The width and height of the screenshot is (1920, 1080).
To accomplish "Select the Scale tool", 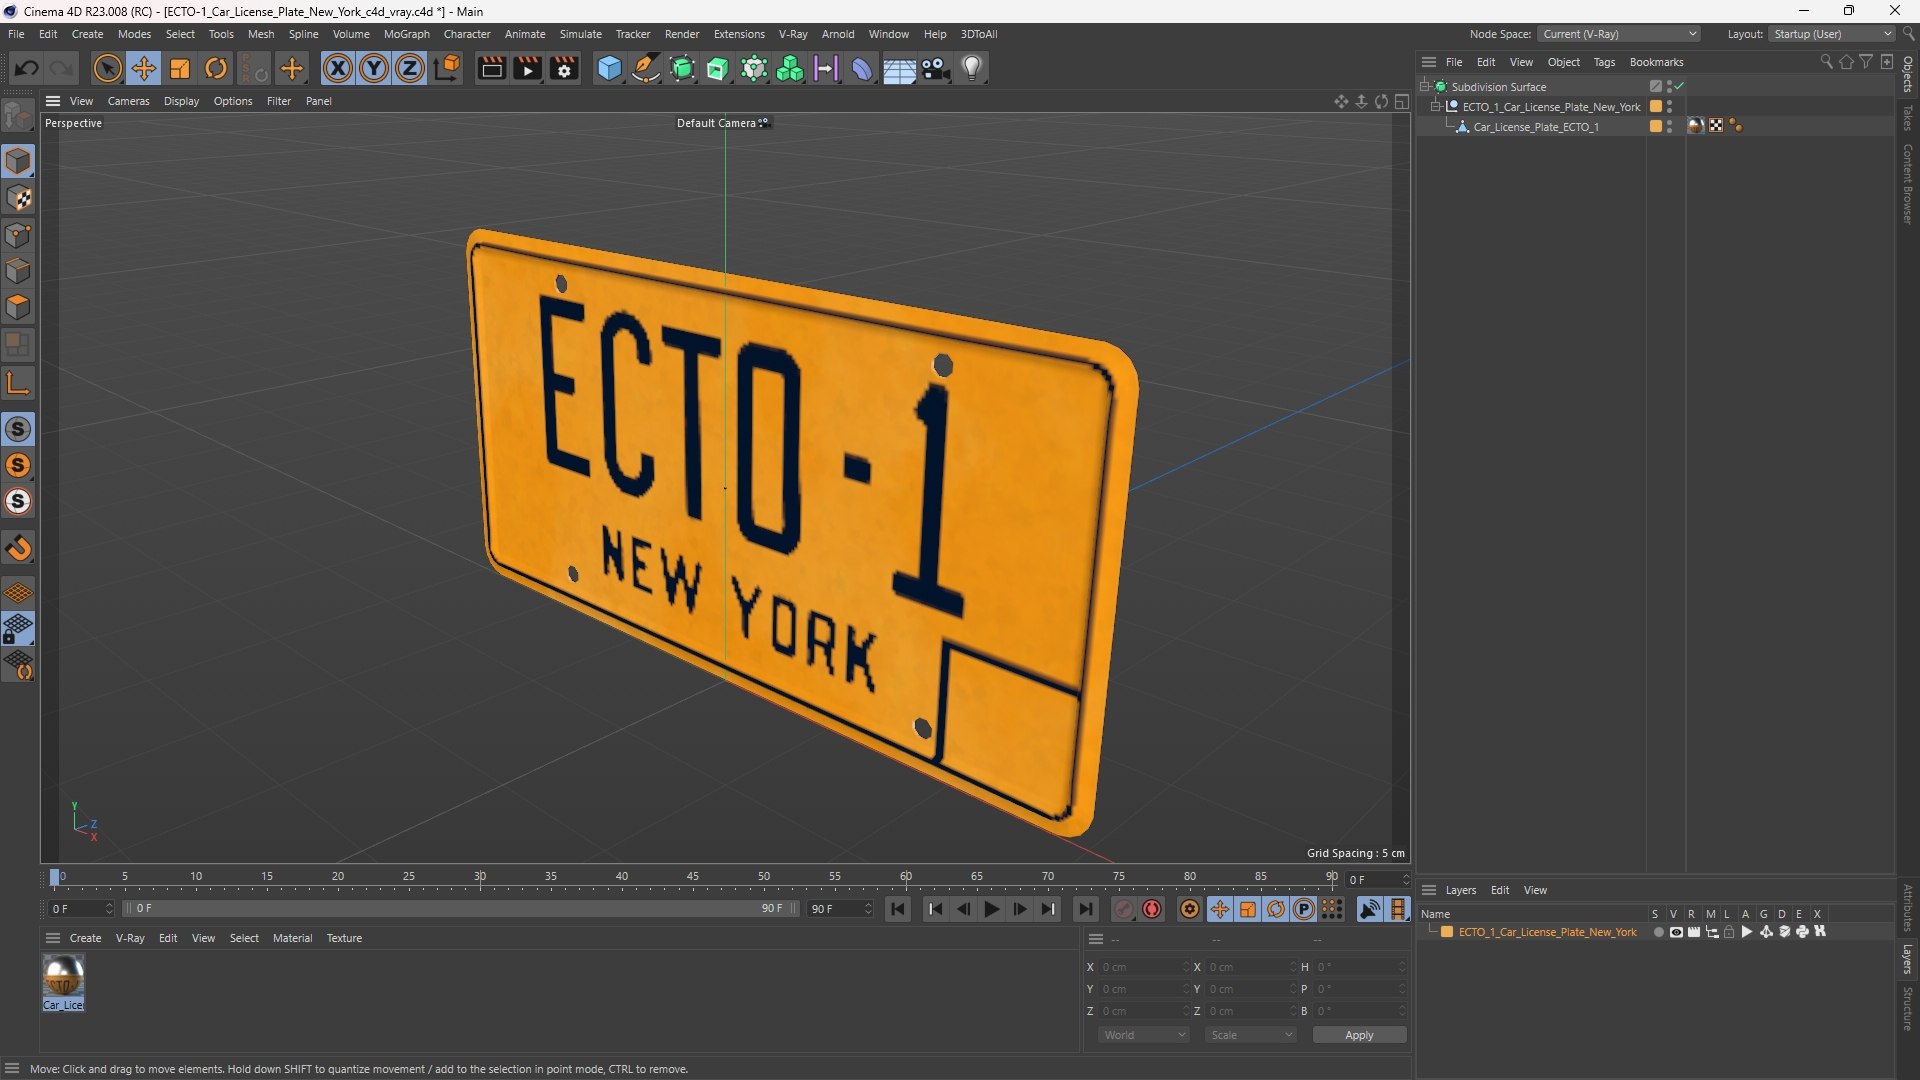I will click(180, 68).
